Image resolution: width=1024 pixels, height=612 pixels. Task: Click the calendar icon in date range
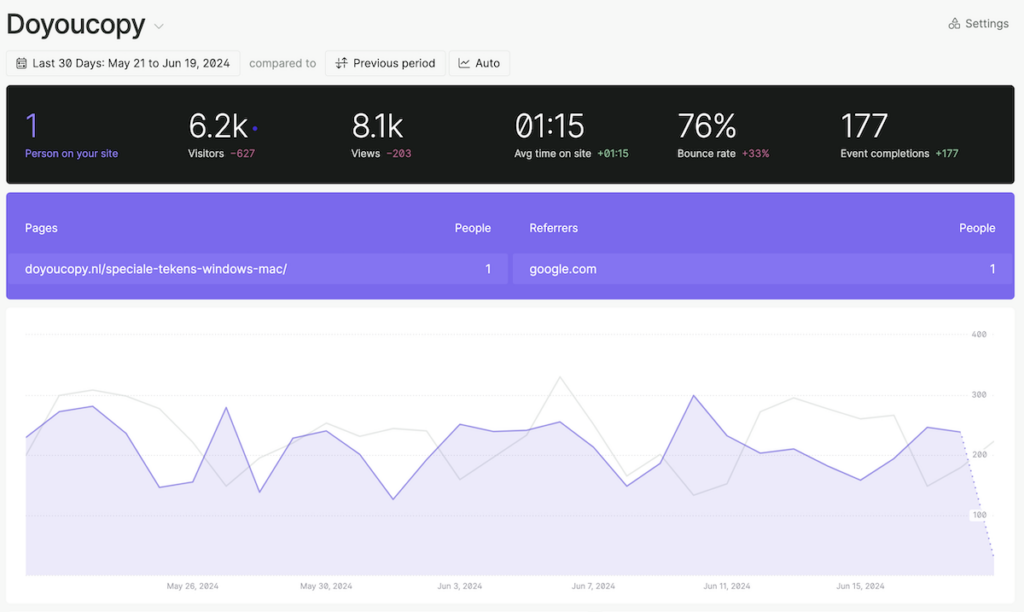click(21, 63)
